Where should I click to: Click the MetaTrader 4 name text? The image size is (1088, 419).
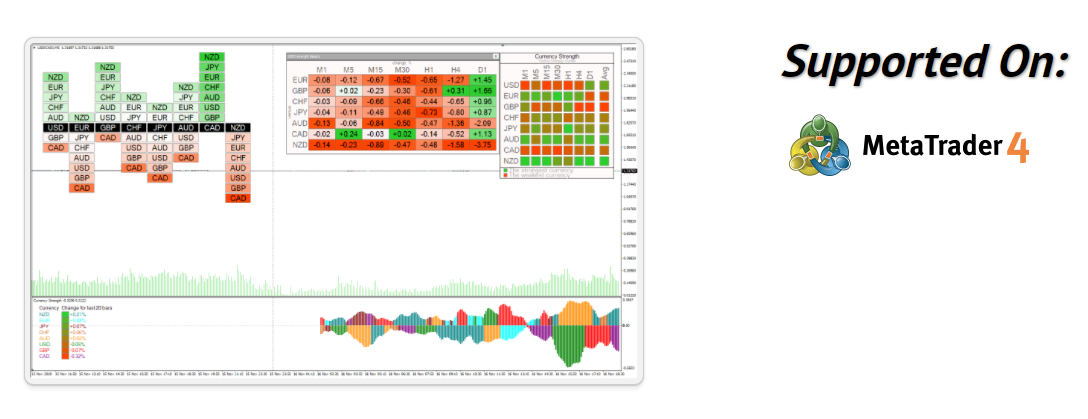pos(945,148)
